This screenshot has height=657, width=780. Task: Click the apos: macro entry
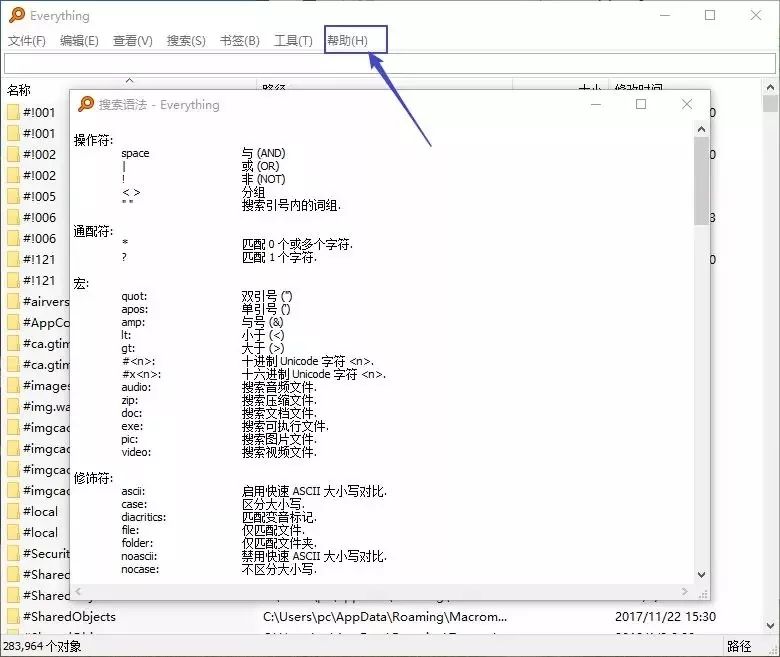coord(134,309)
